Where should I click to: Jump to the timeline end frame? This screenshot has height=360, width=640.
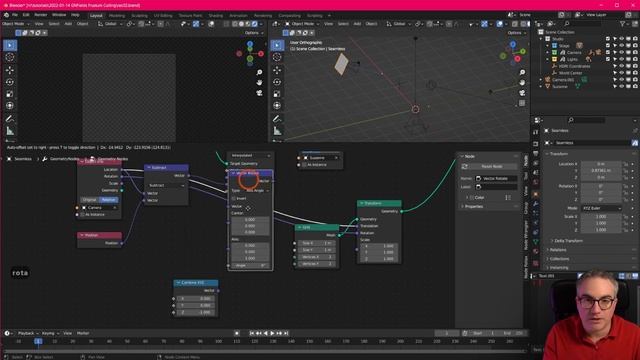(x=286, y=333)
